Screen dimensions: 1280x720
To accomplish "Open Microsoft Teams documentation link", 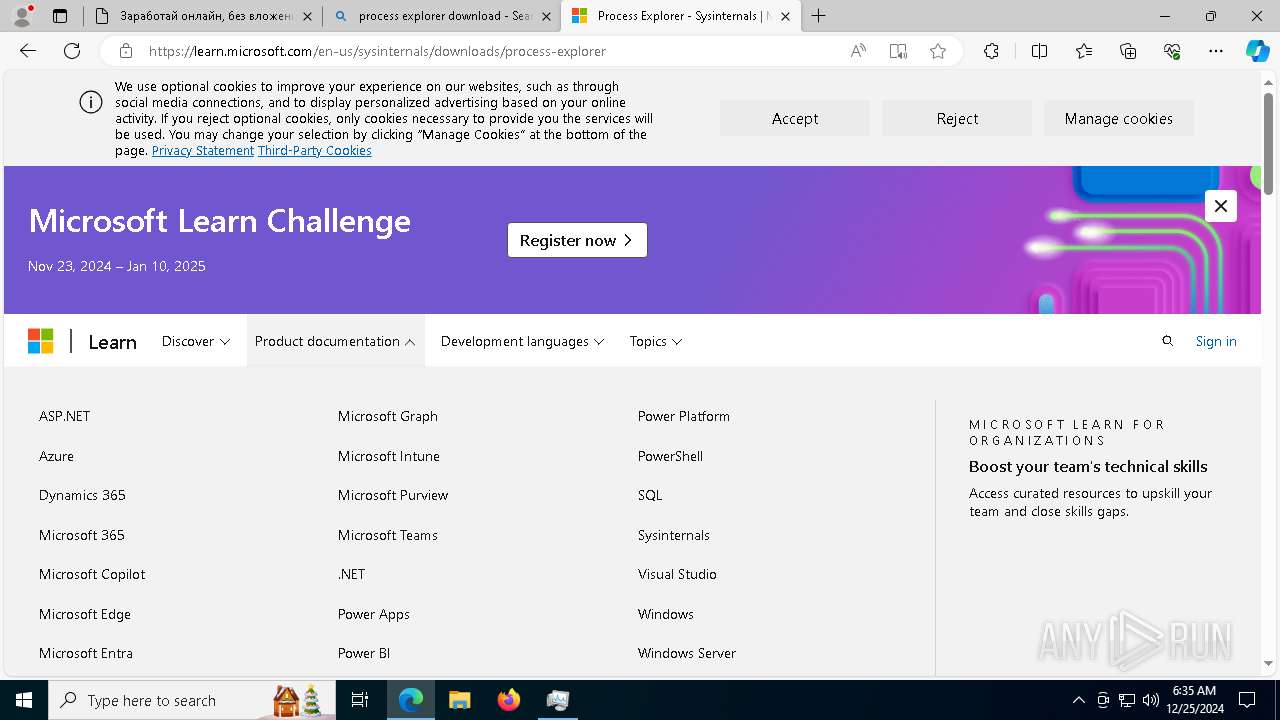I will click(388, 535).
